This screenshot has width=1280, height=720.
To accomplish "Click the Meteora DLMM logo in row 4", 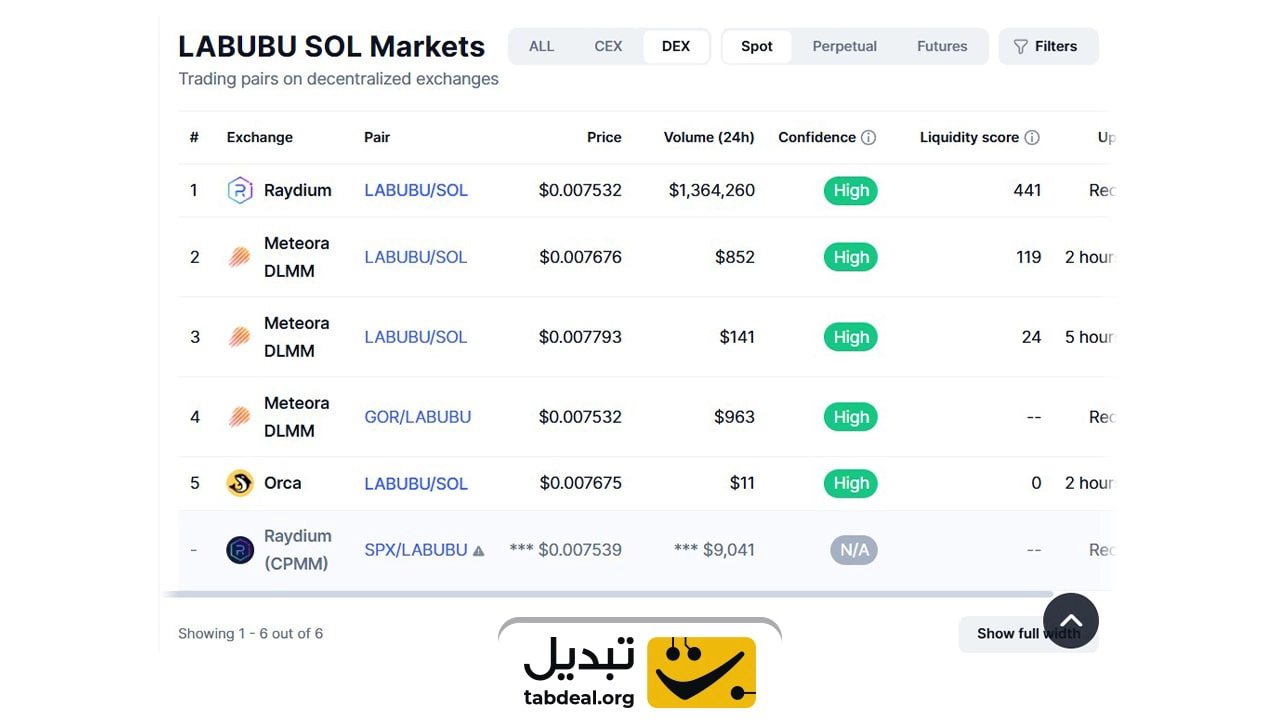I will [x=240, y=417].
